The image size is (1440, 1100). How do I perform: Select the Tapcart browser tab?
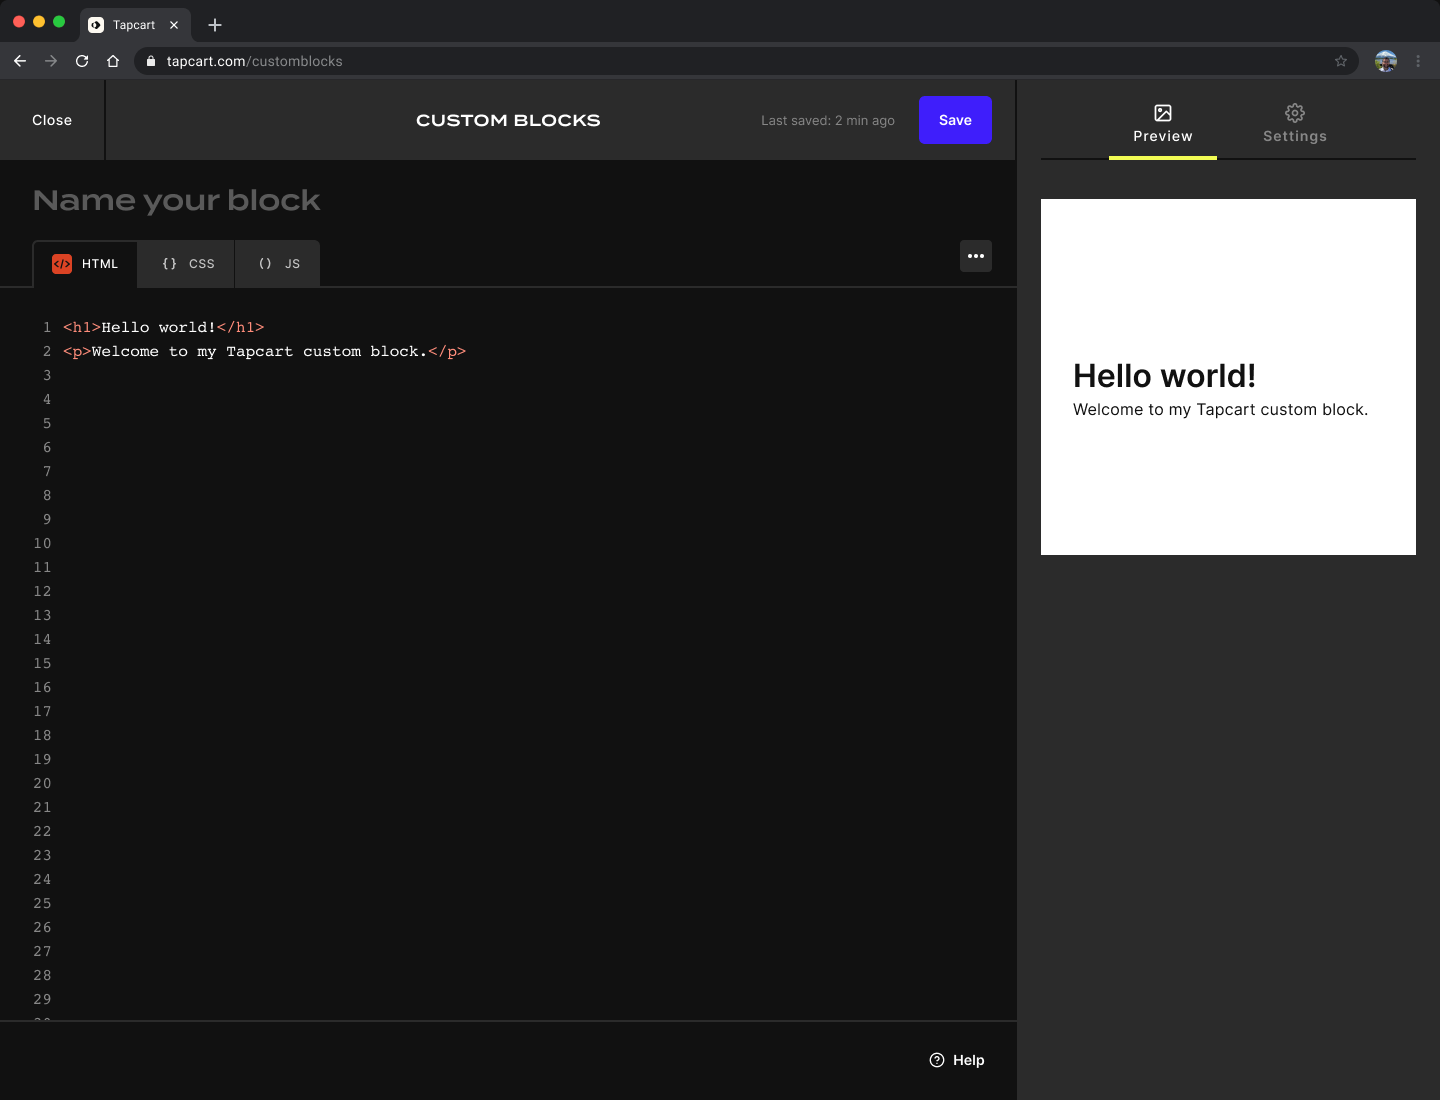coord(135,25)
